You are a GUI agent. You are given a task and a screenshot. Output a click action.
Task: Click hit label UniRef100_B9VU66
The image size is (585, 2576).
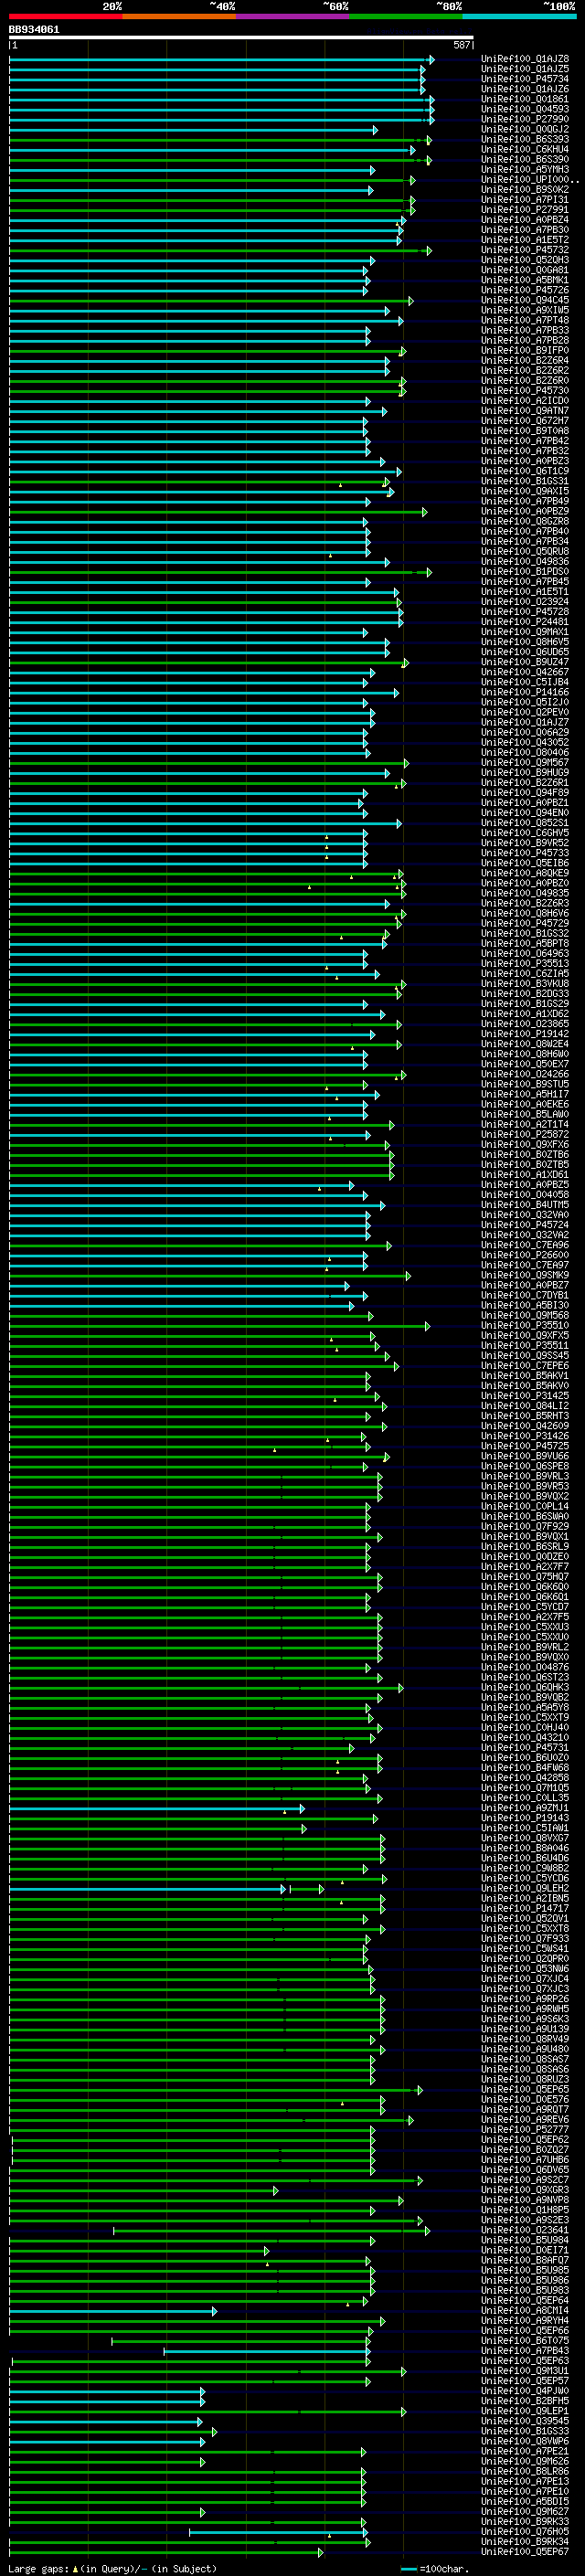coord(525,1456)
